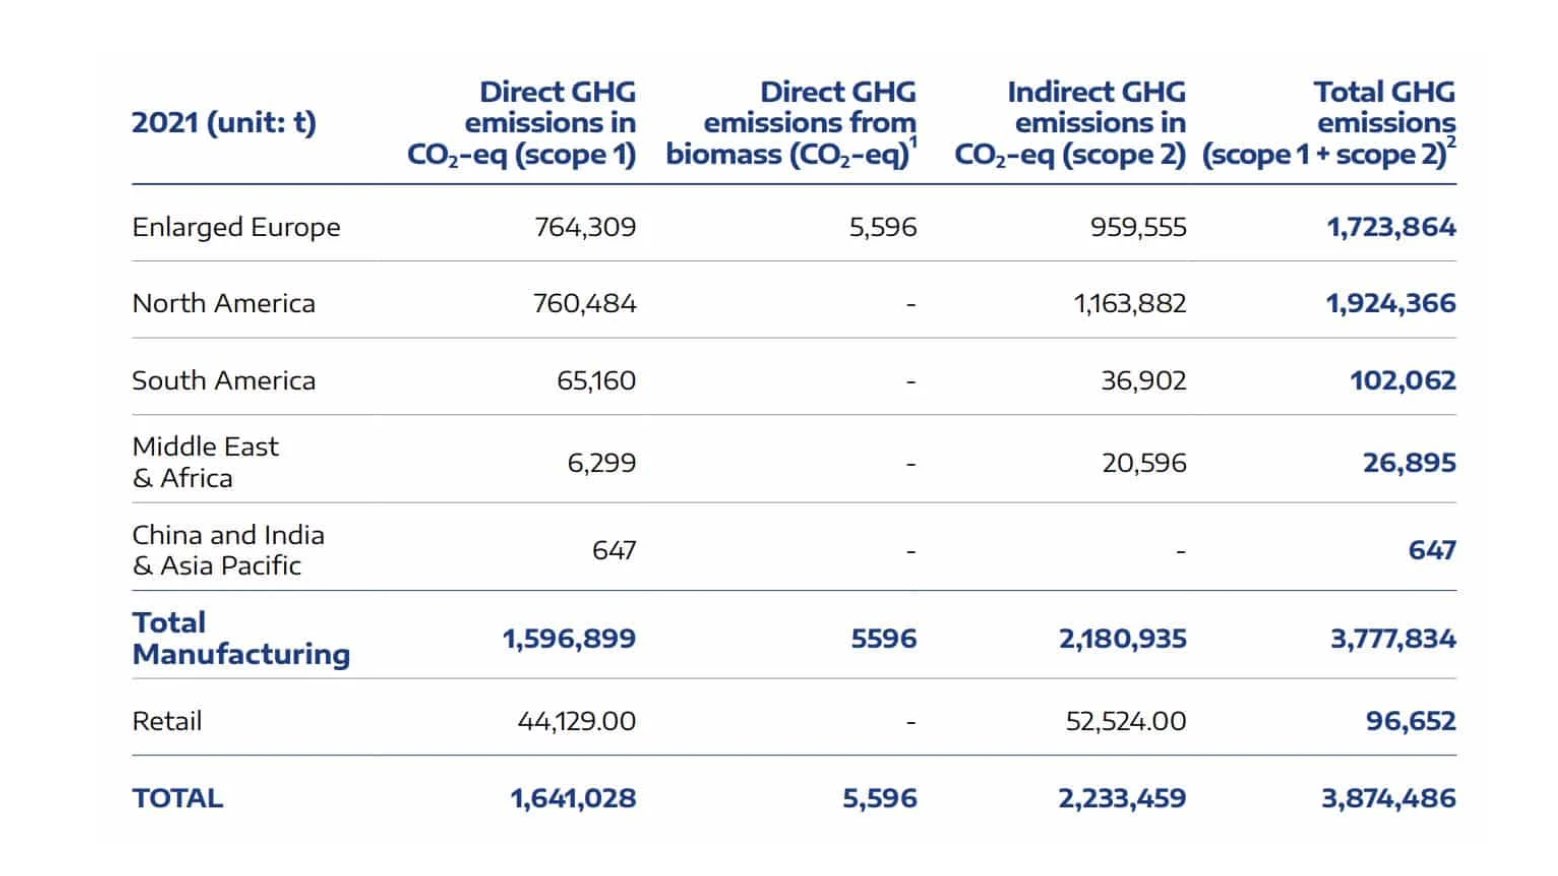Click the TOTAL row label
The height and width of the screenshot is (876, 1558).
point(178,798)
